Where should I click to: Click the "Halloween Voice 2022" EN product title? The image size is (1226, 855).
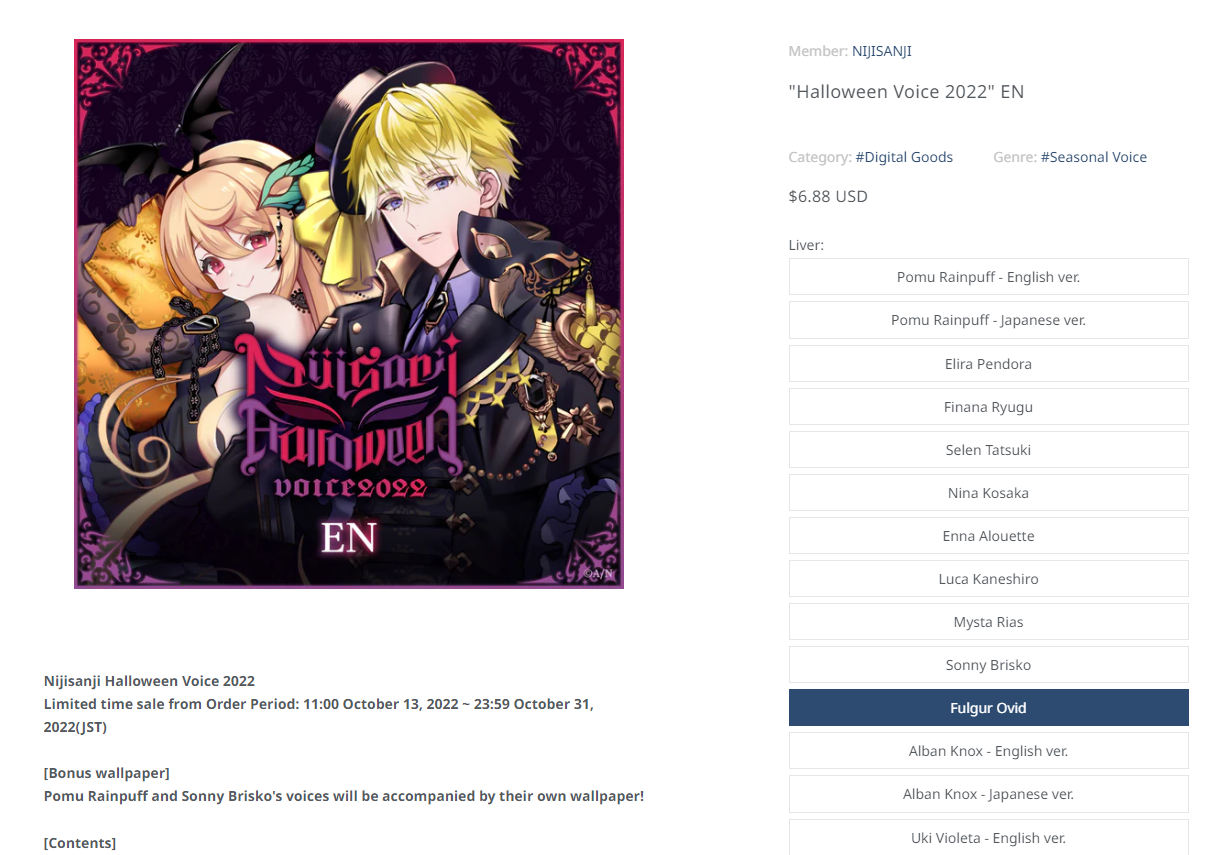click(906, 92)
